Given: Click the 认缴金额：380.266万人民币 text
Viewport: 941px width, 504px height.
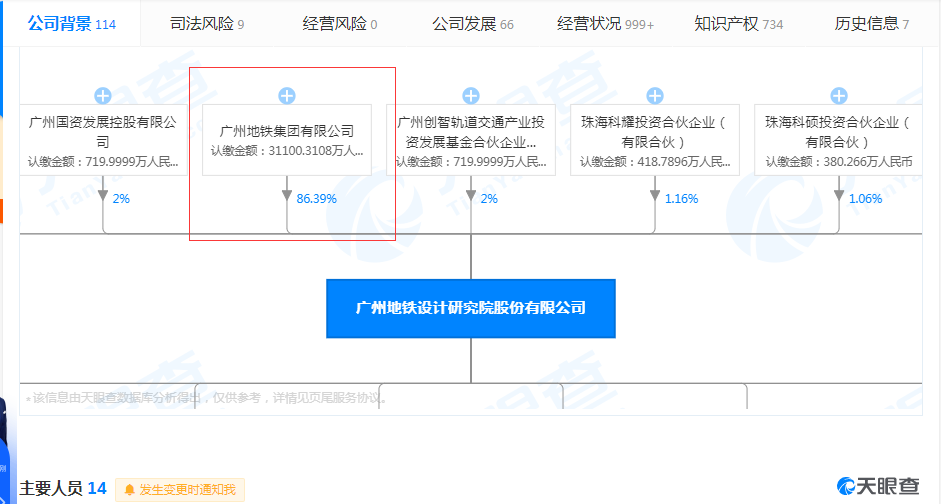Looking at the screenshot, I should tap(839, 161).
